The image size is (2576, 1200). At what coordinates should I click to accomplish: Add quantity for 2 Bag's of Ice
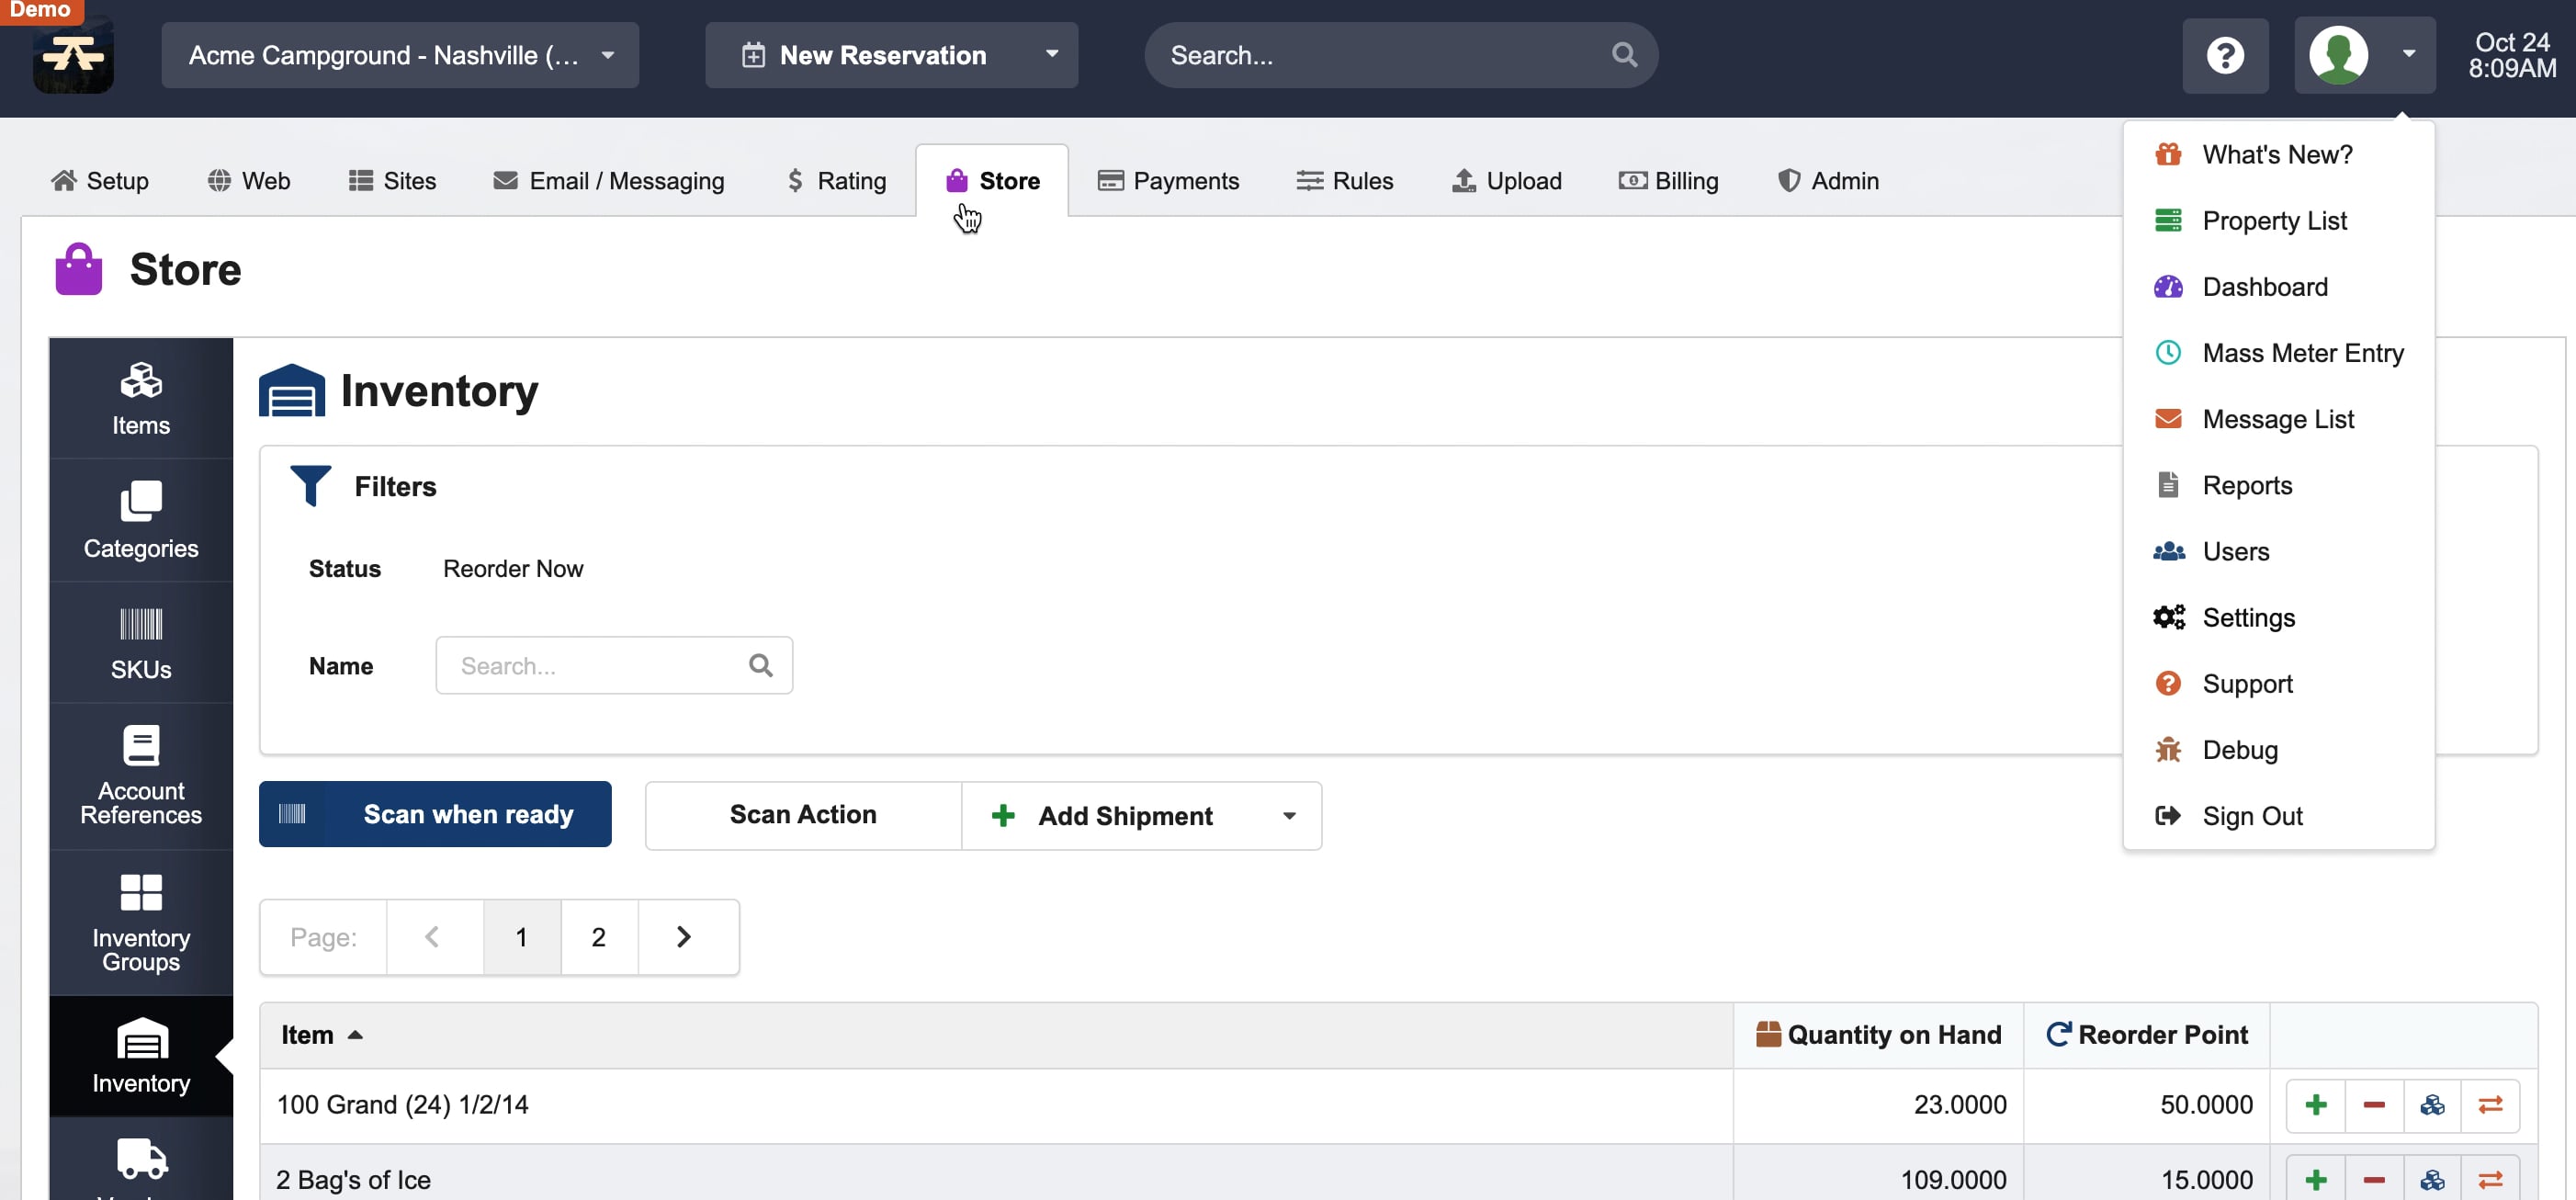2316,1179
